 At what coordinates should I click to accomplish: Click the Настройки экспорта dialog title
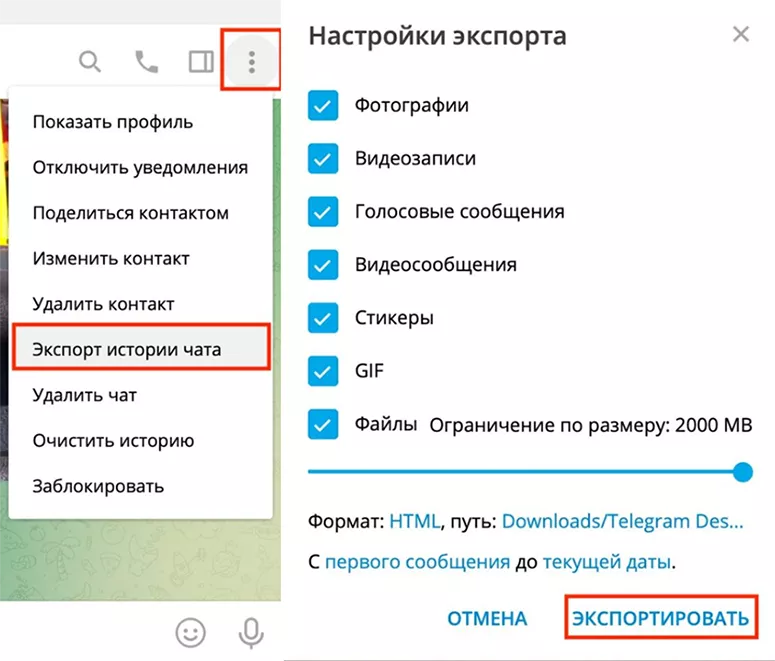[437, 36]
